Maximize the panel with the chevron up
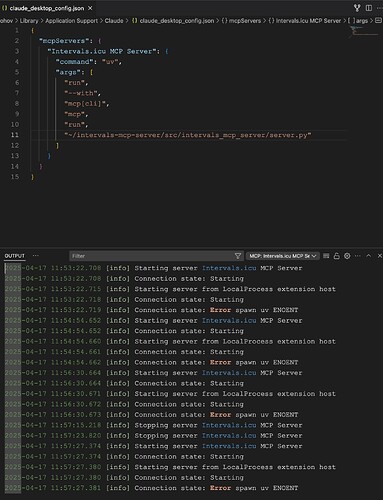Viewport: 383px width, 500px height. (x=368, y=256)
